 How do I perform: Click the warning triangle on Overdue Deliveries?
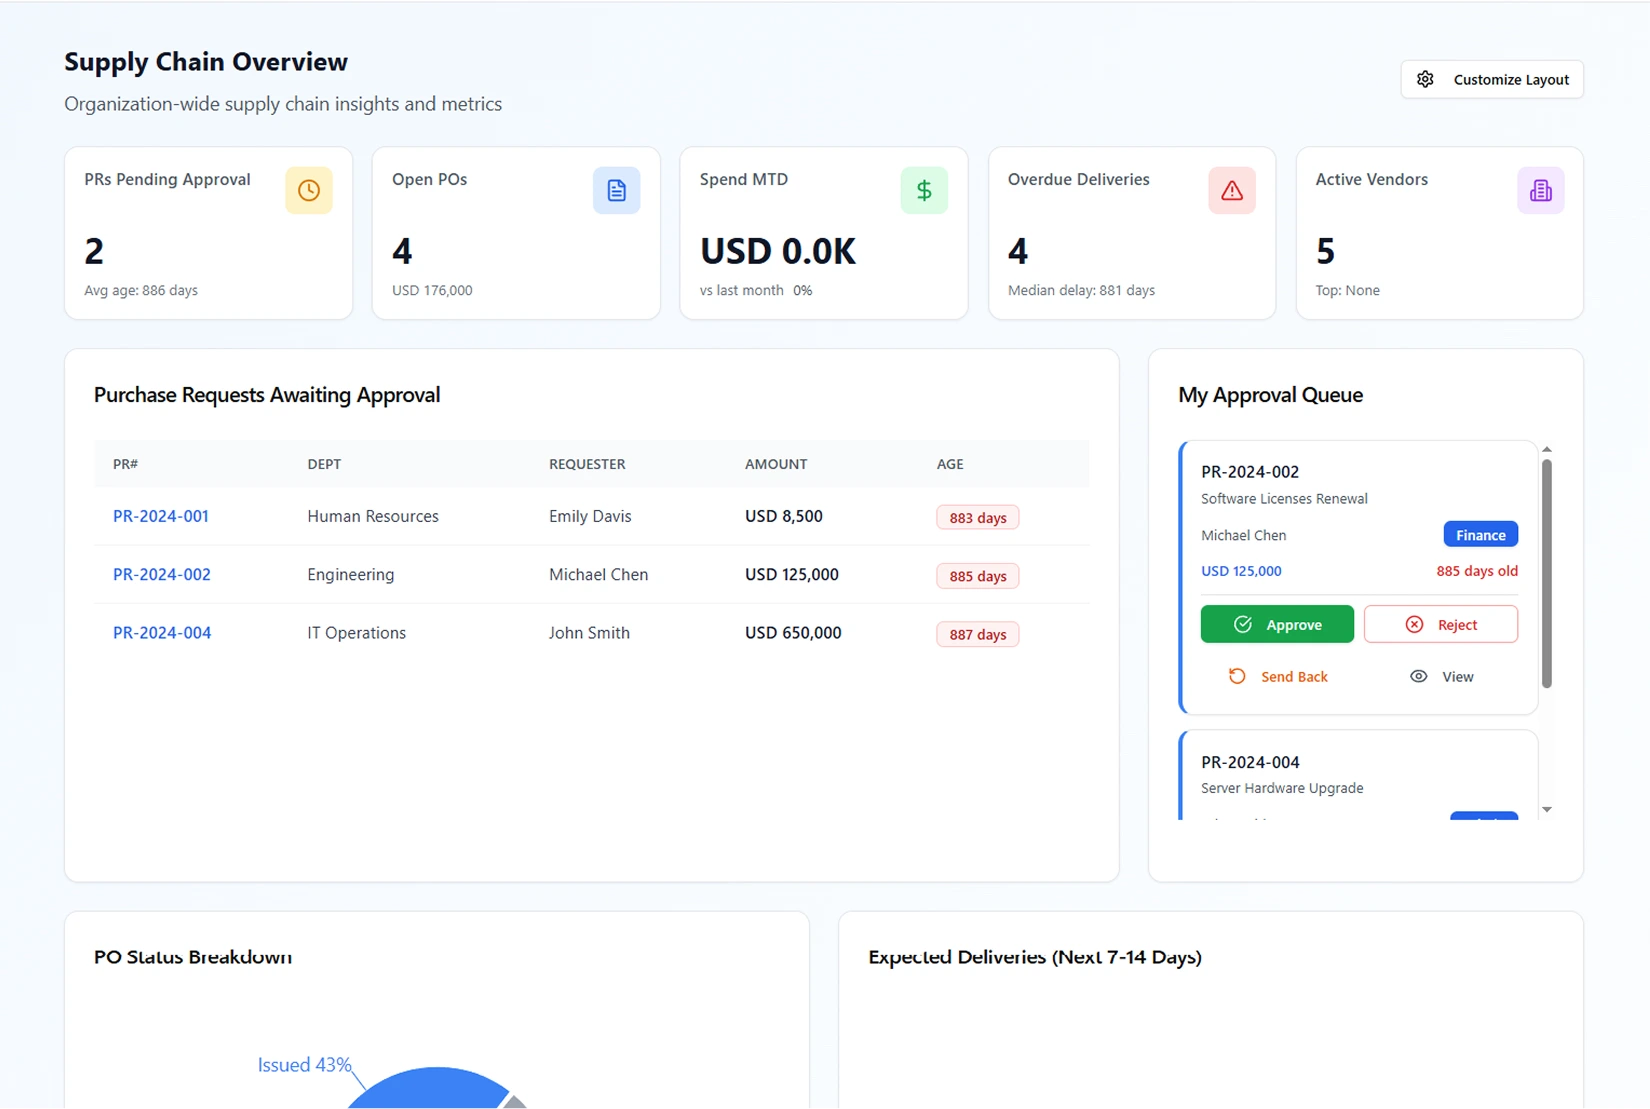click(1232, 190)
